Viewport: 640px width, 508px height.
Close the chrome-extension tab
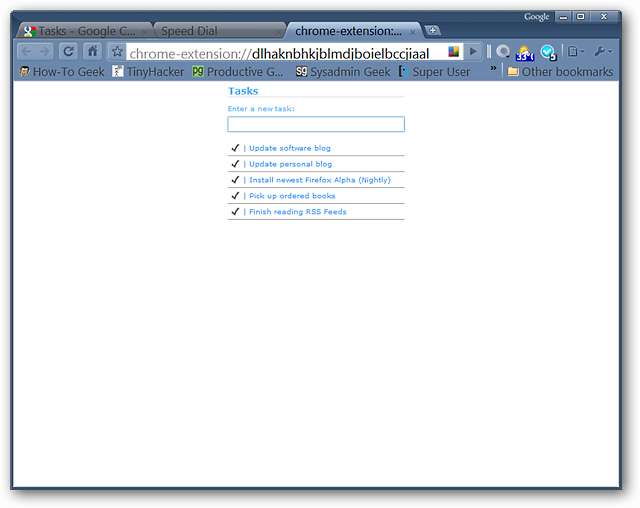(x=413, y=31)
